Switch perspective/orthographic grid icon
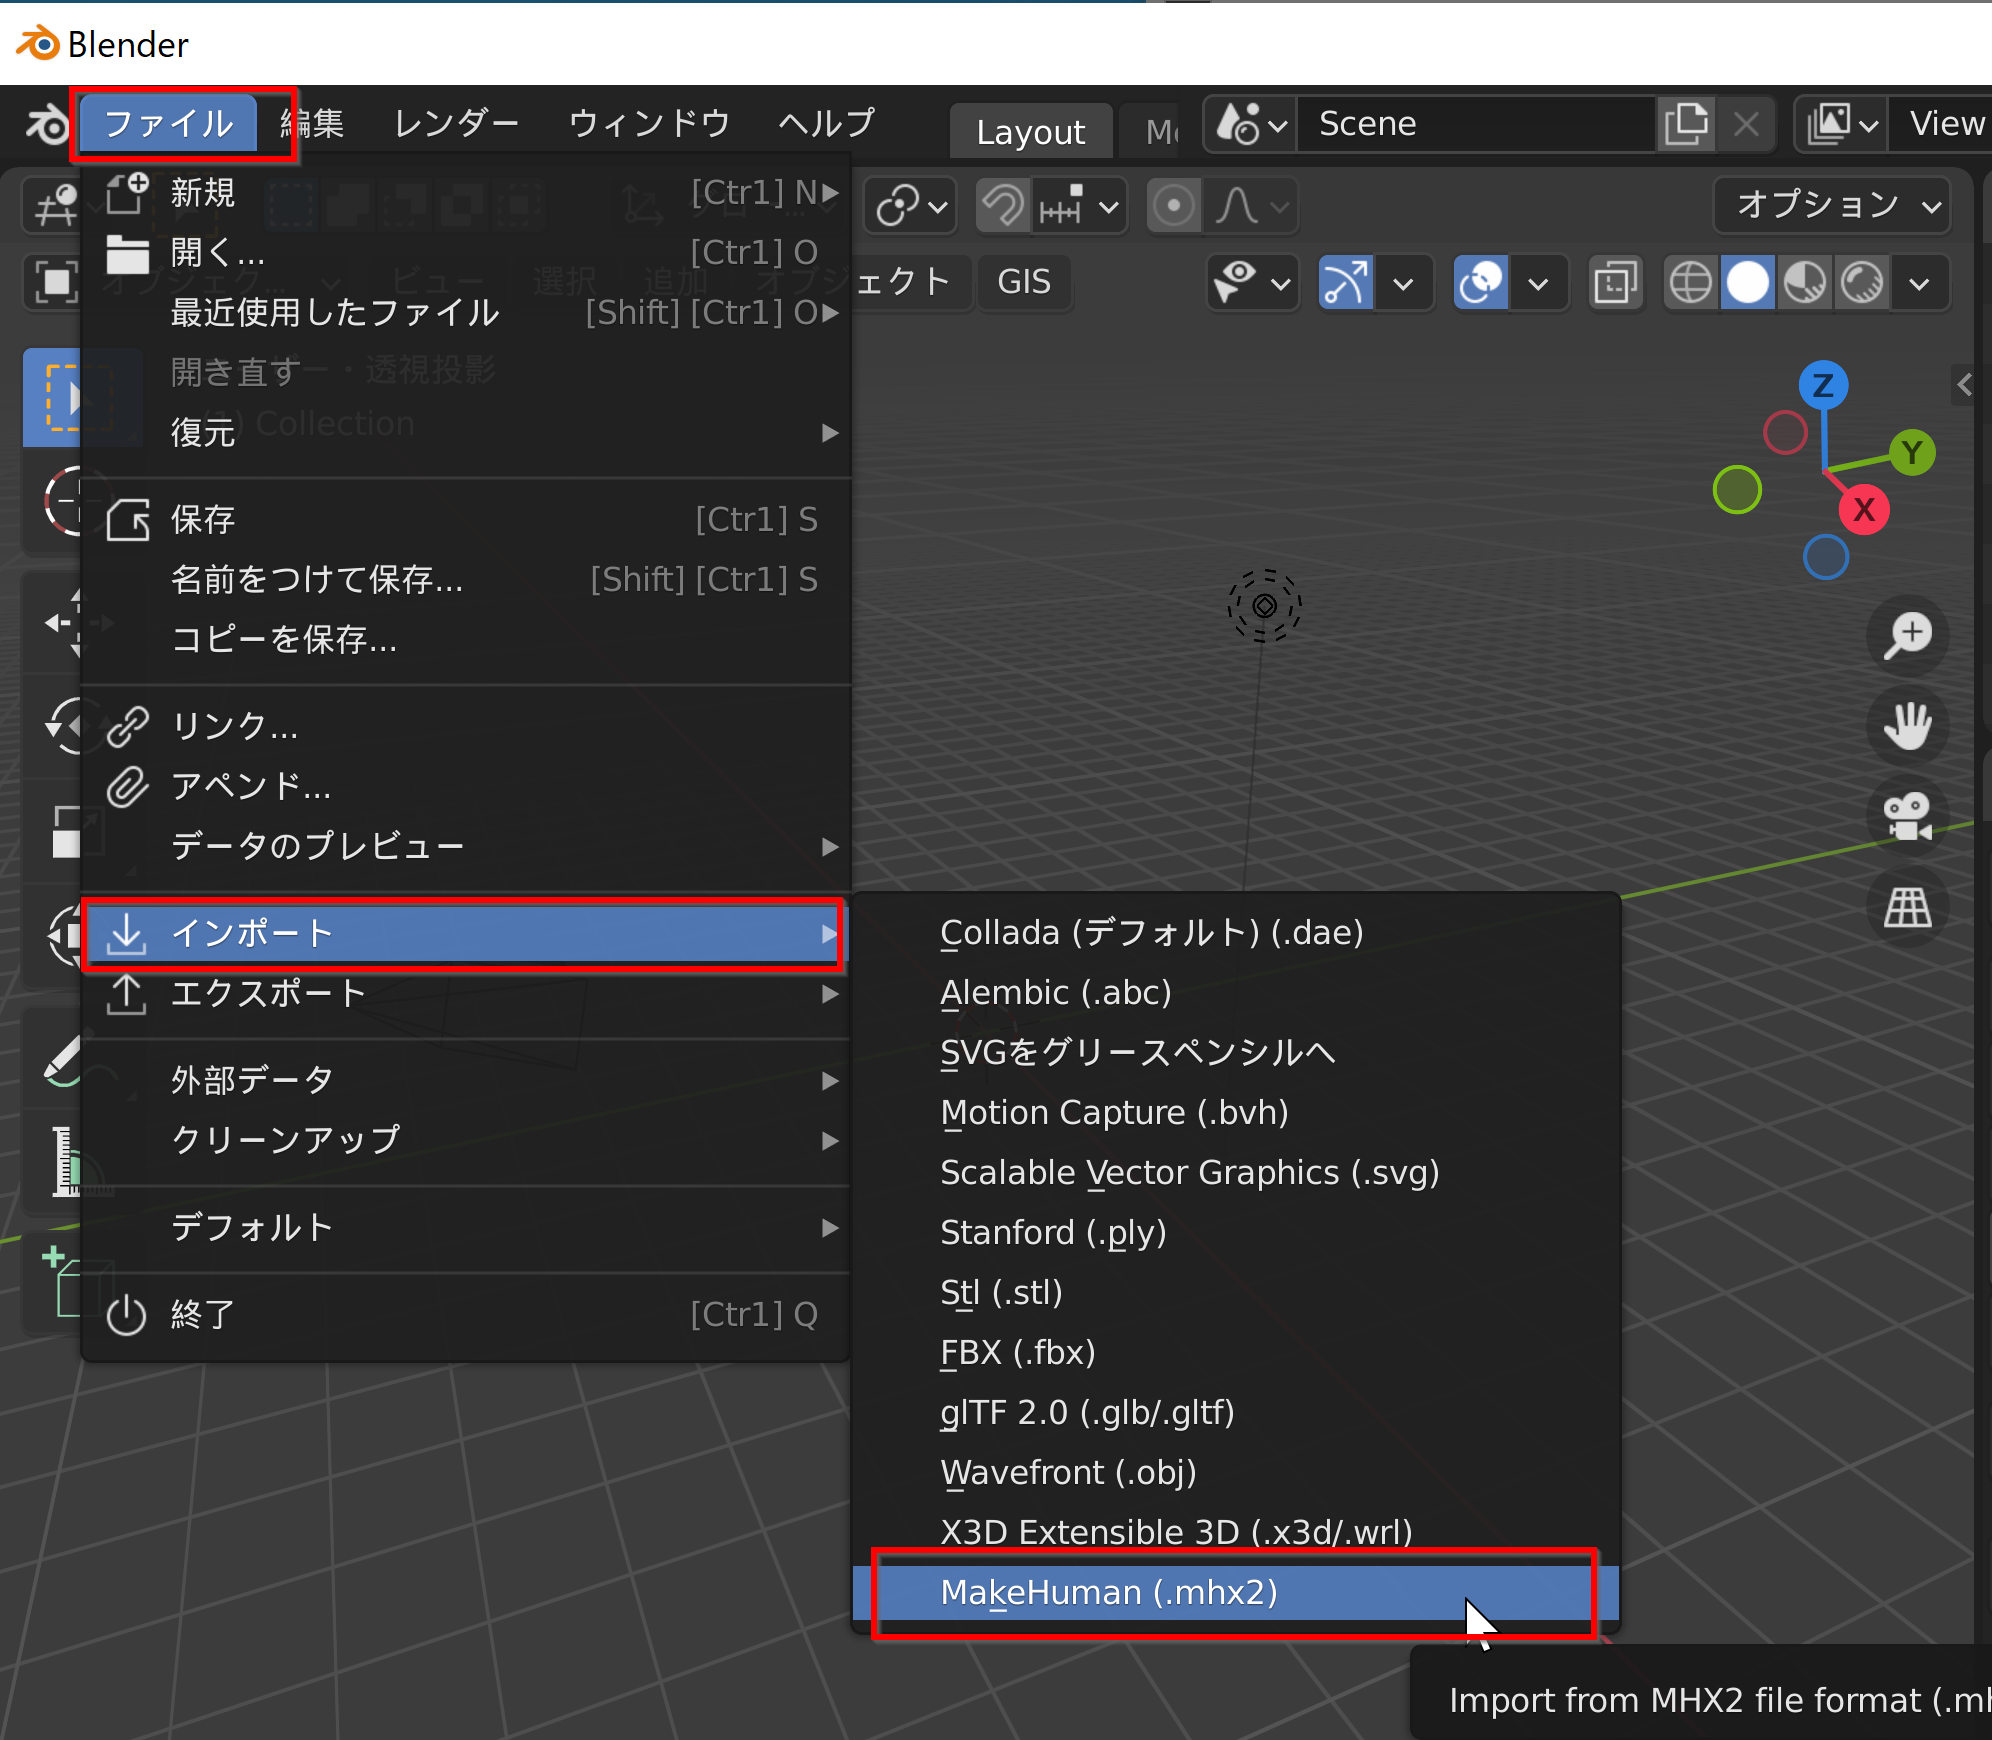Image resolution: width=1992 pixels, height=1740 pixels. [x=1908, y=907]
